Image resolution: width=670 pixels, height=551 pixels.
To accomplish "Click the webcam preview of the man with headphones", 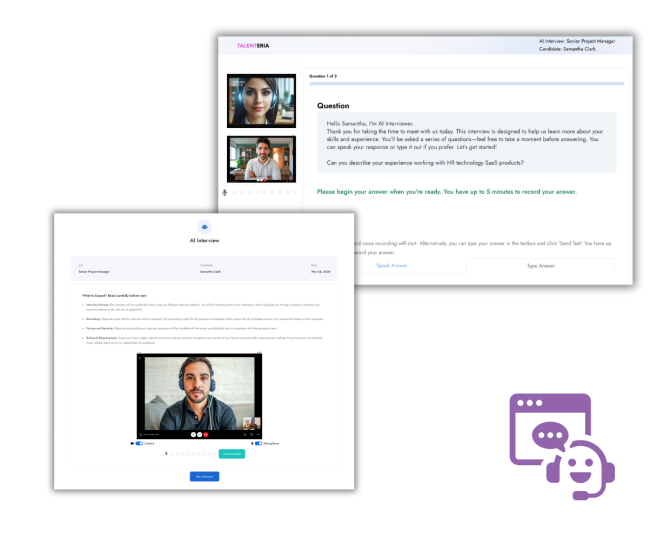I will [199, 396].
